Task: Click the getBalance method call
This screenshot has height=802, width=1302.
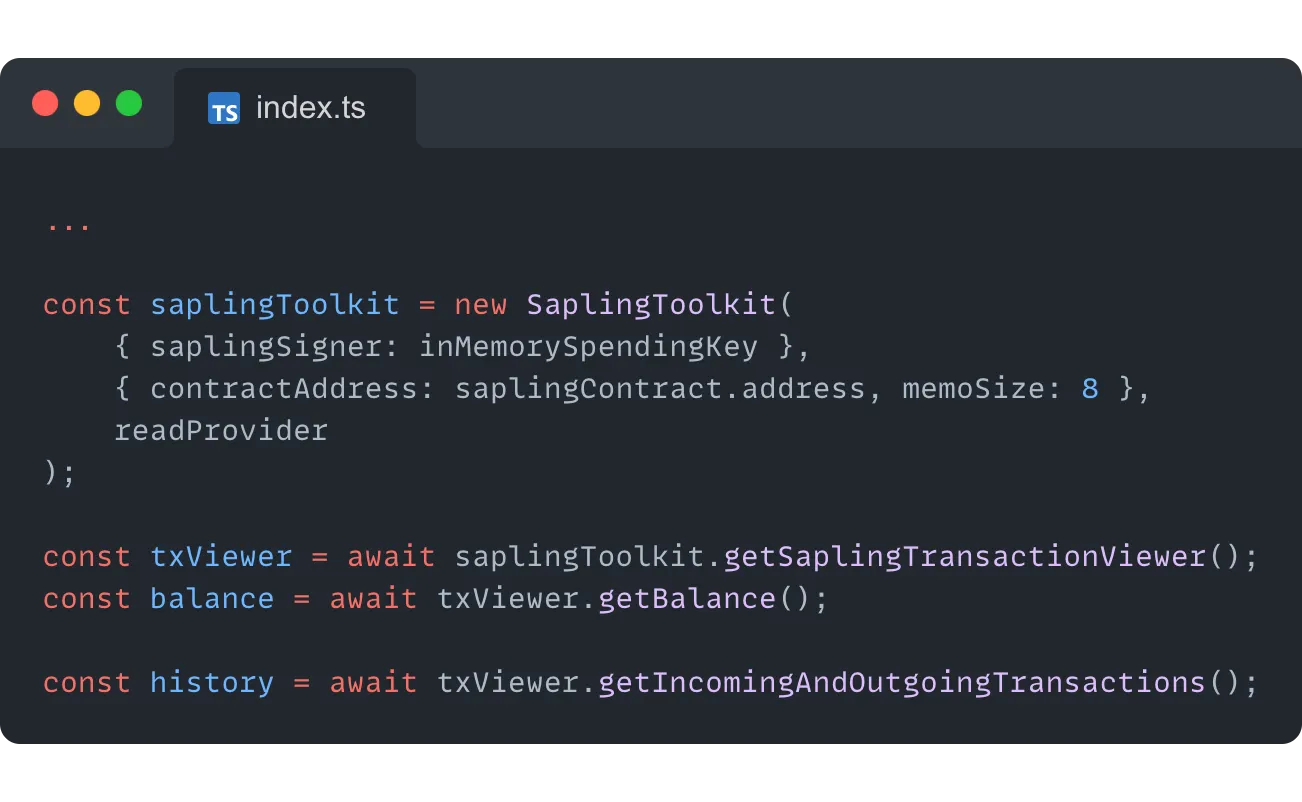Action: click(x=687, y=599)
